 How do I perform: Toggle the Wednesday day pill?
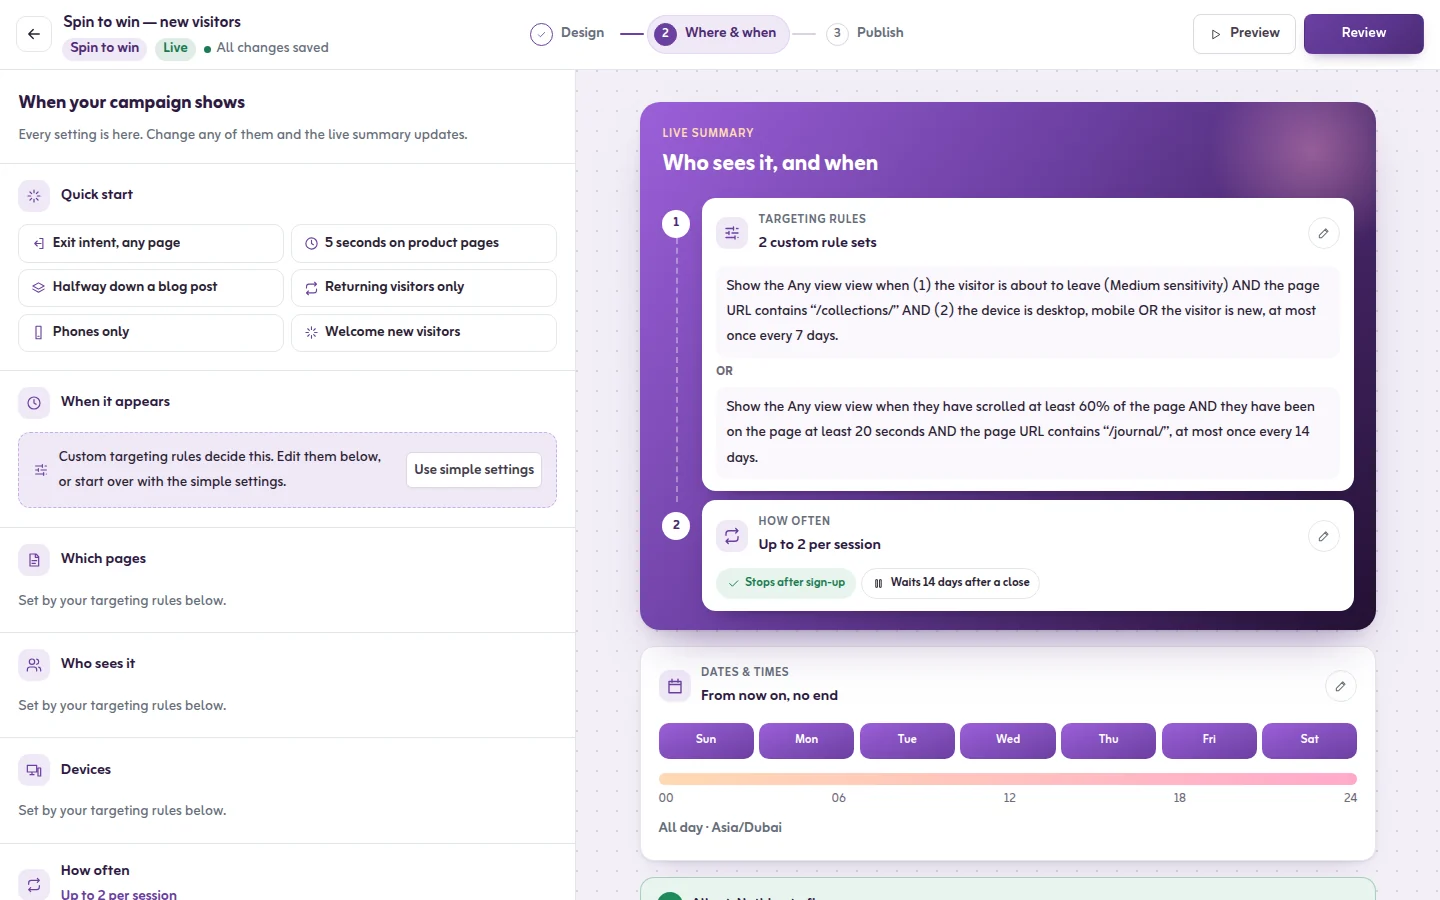(x=1008, y=740)
